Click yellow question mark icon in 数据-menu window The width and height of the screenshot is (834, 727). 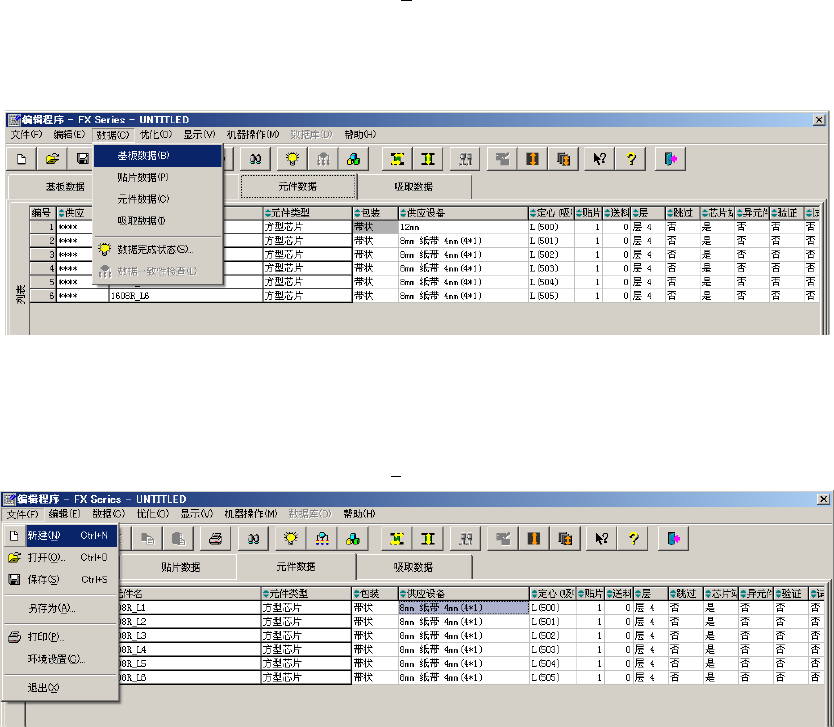[x=631, y=159]
